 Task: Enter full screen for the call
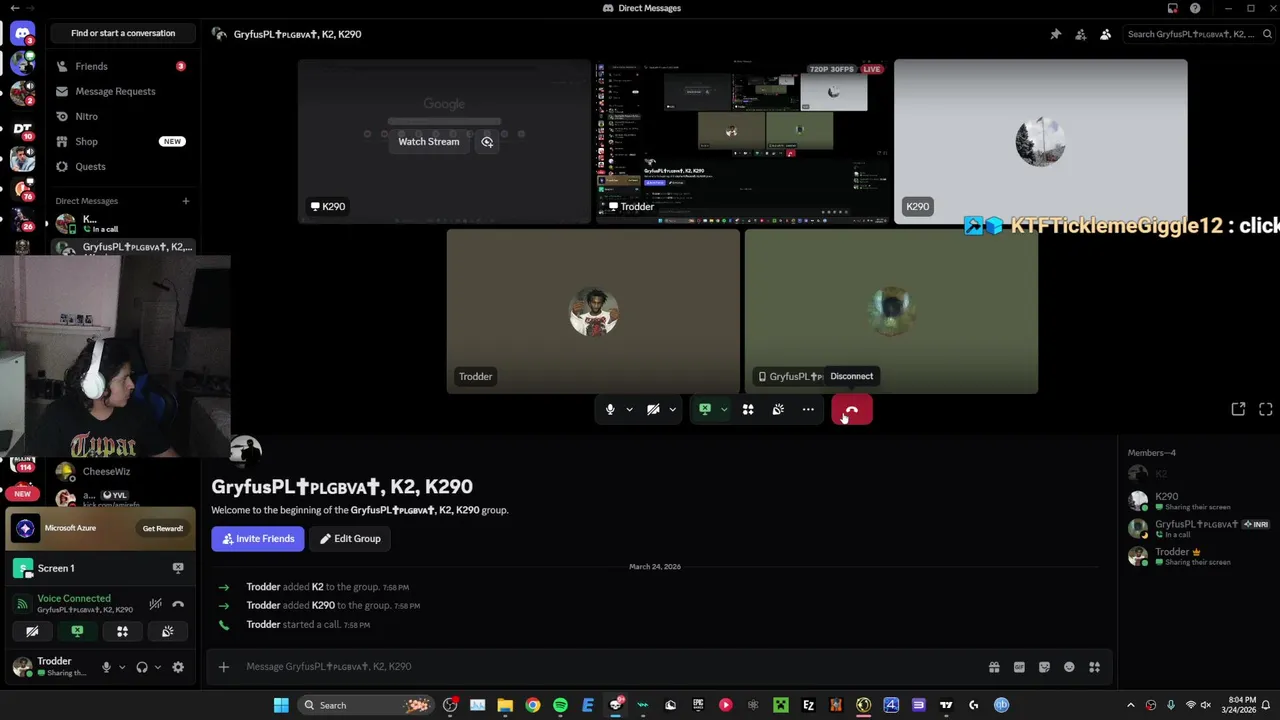[x=1266, y=409]
